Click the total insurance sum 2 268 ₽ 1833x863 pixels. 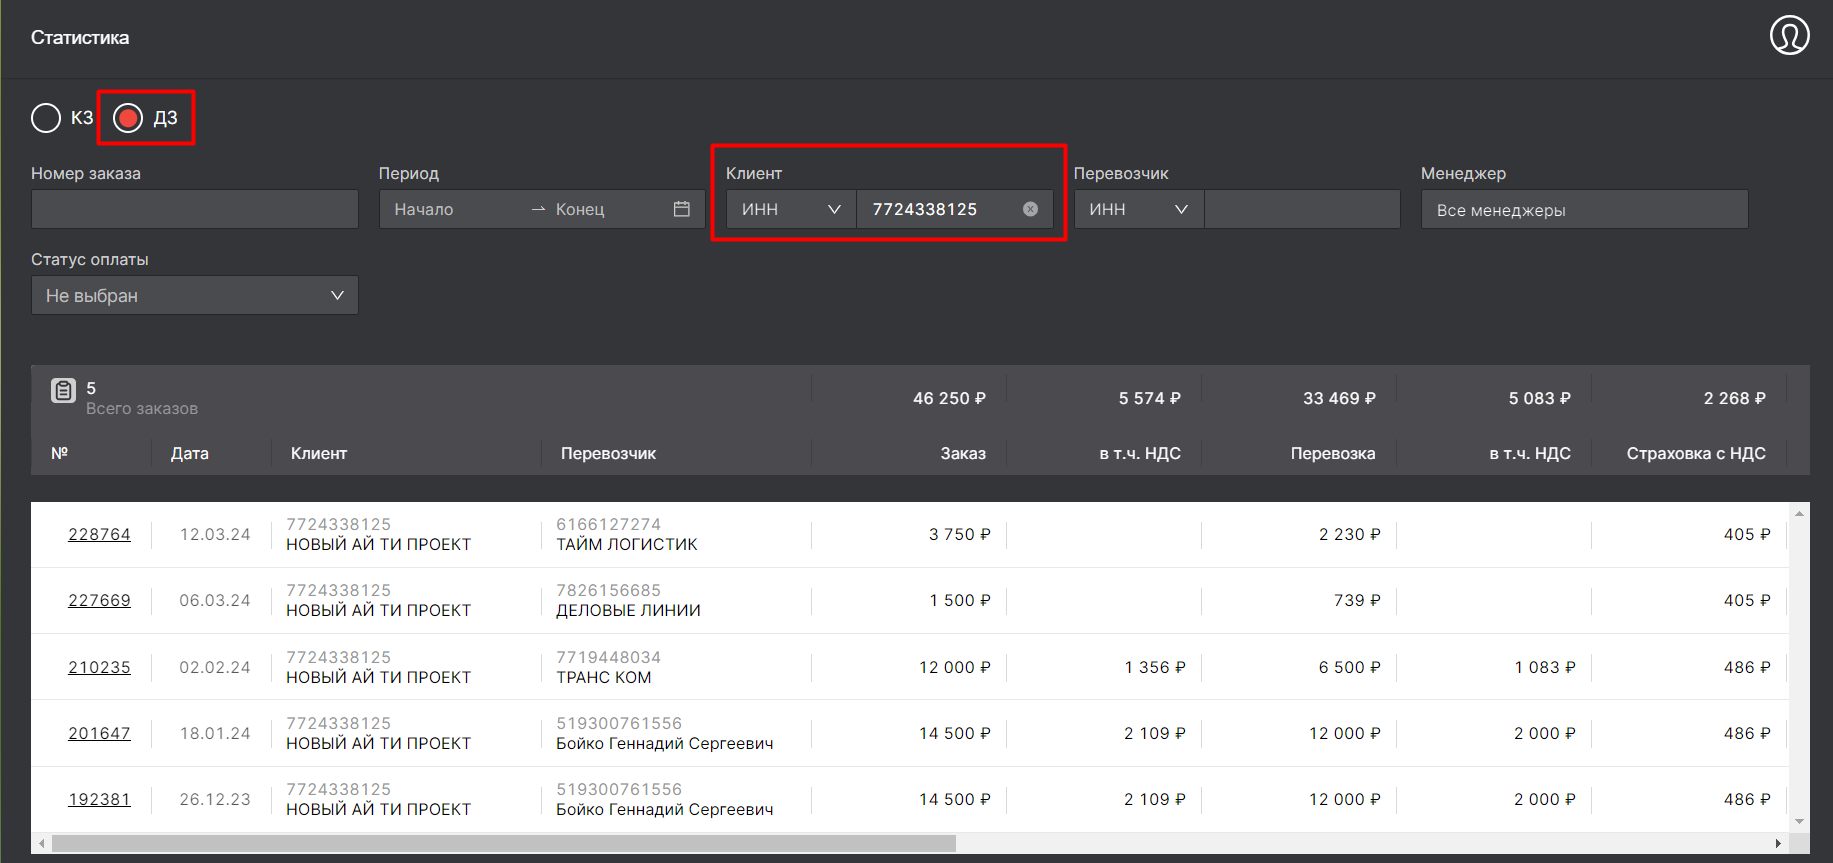coord(1735,398)
